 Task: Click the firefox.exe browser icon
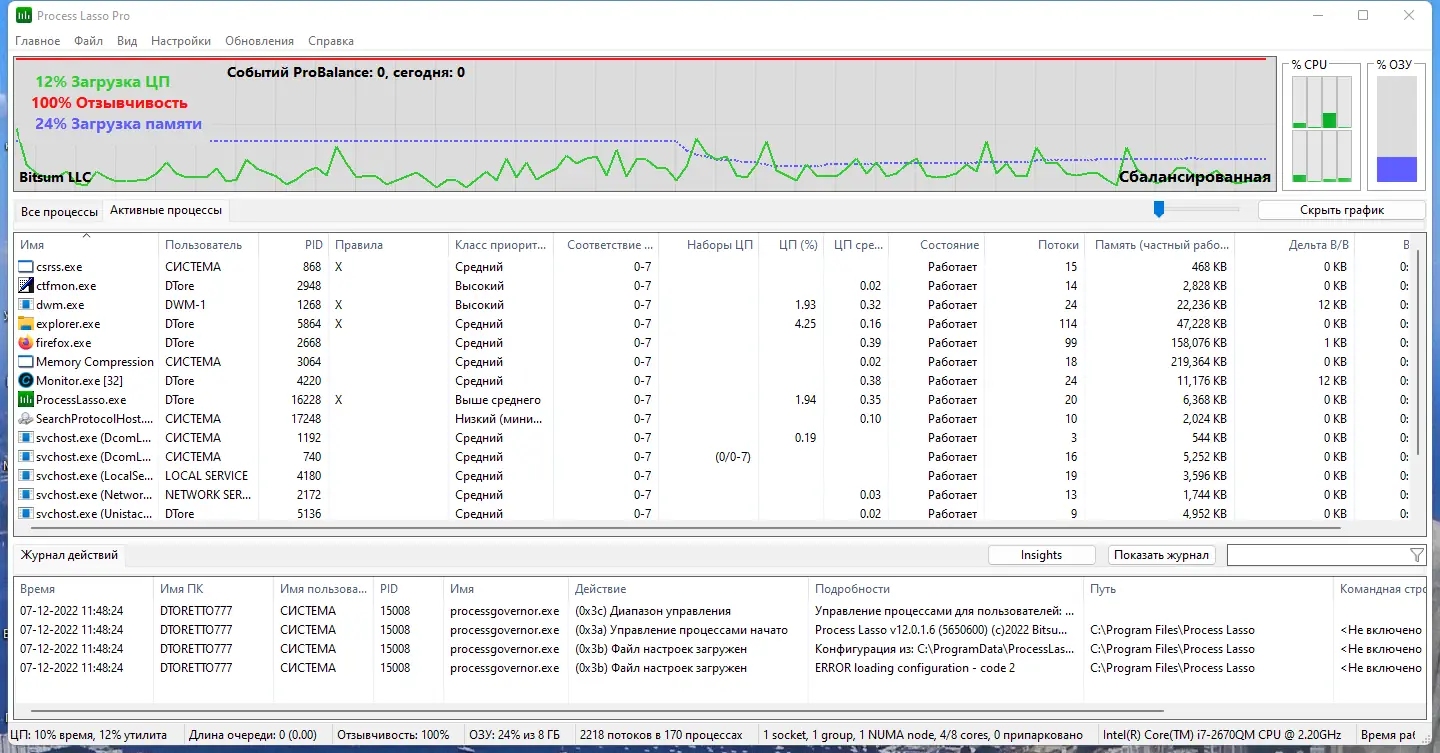pos(26,343)
